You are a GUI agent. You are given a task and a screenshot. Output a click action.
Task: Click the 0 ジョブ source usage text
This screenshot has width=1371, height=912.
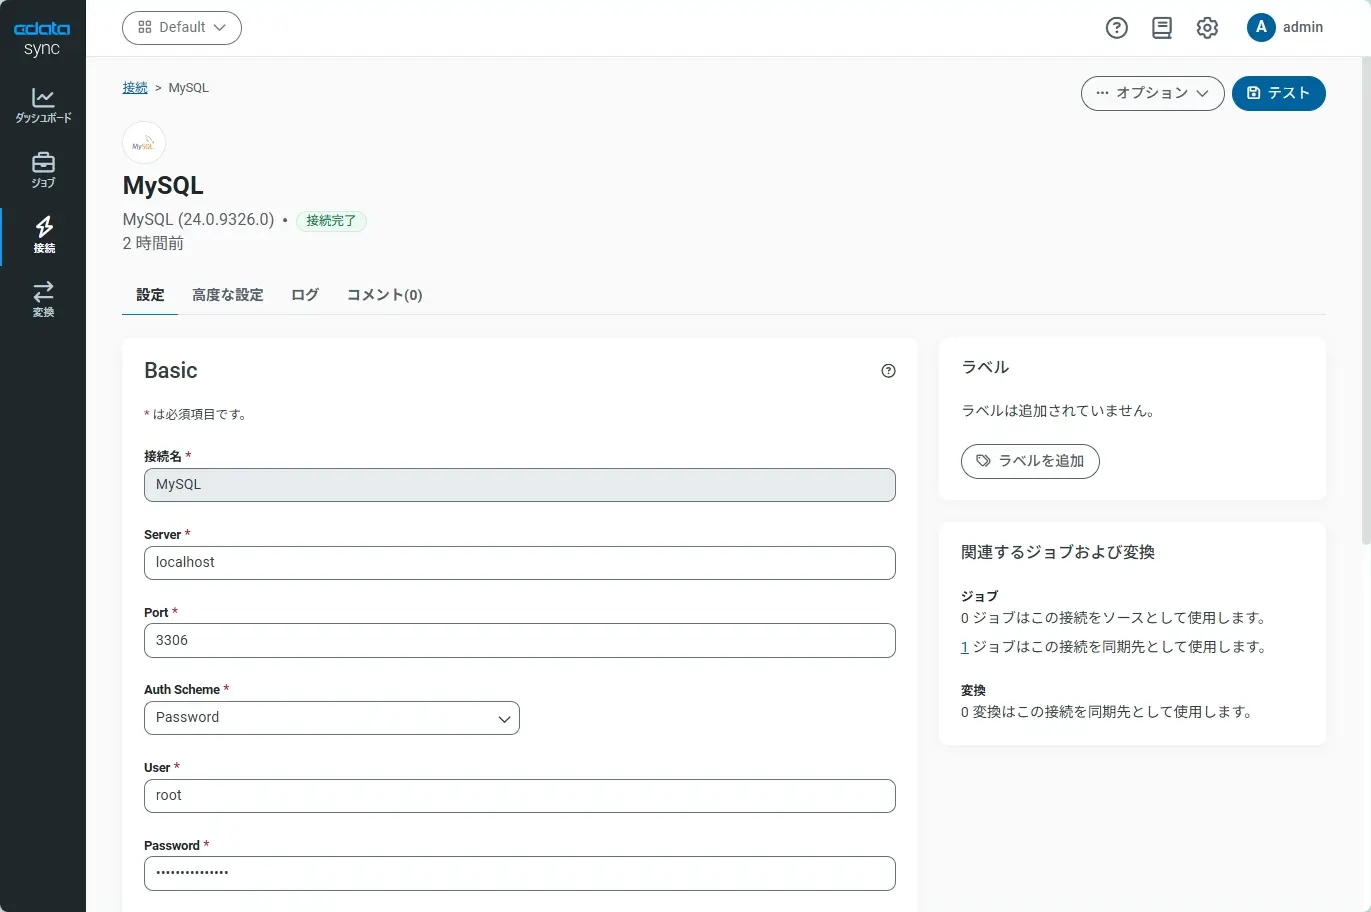pyautogui.click(x=1114, y=618)
